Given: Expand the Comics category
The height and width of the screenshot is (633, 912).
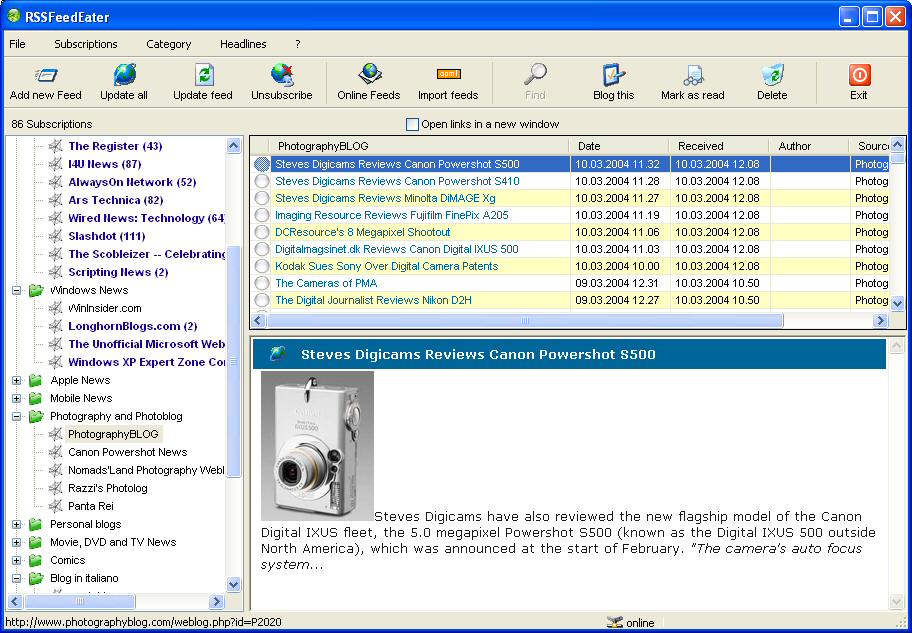Looking at the screenshot, I should [17, 560].
